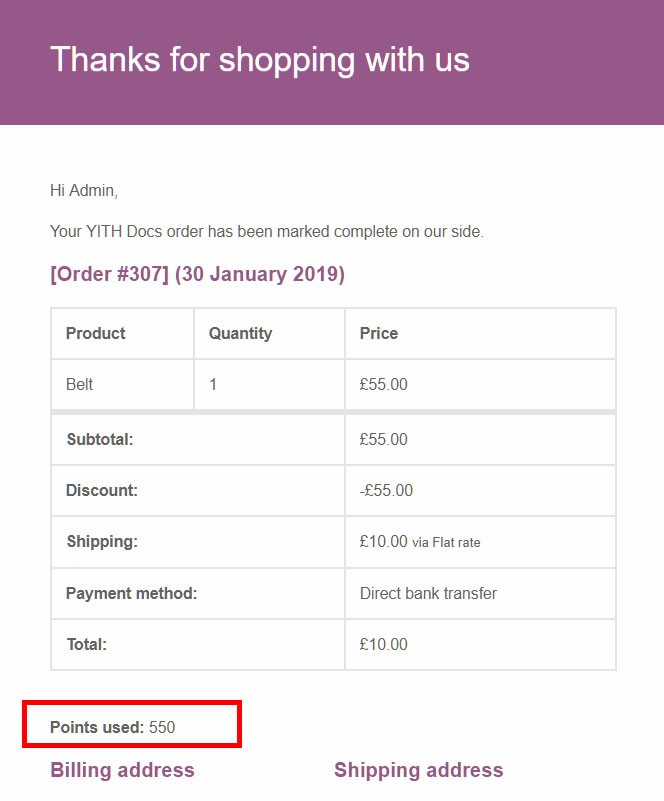Click the Total £10.00 amount
The height and width of the screenshot is (801, 664).
coord(384,644)
